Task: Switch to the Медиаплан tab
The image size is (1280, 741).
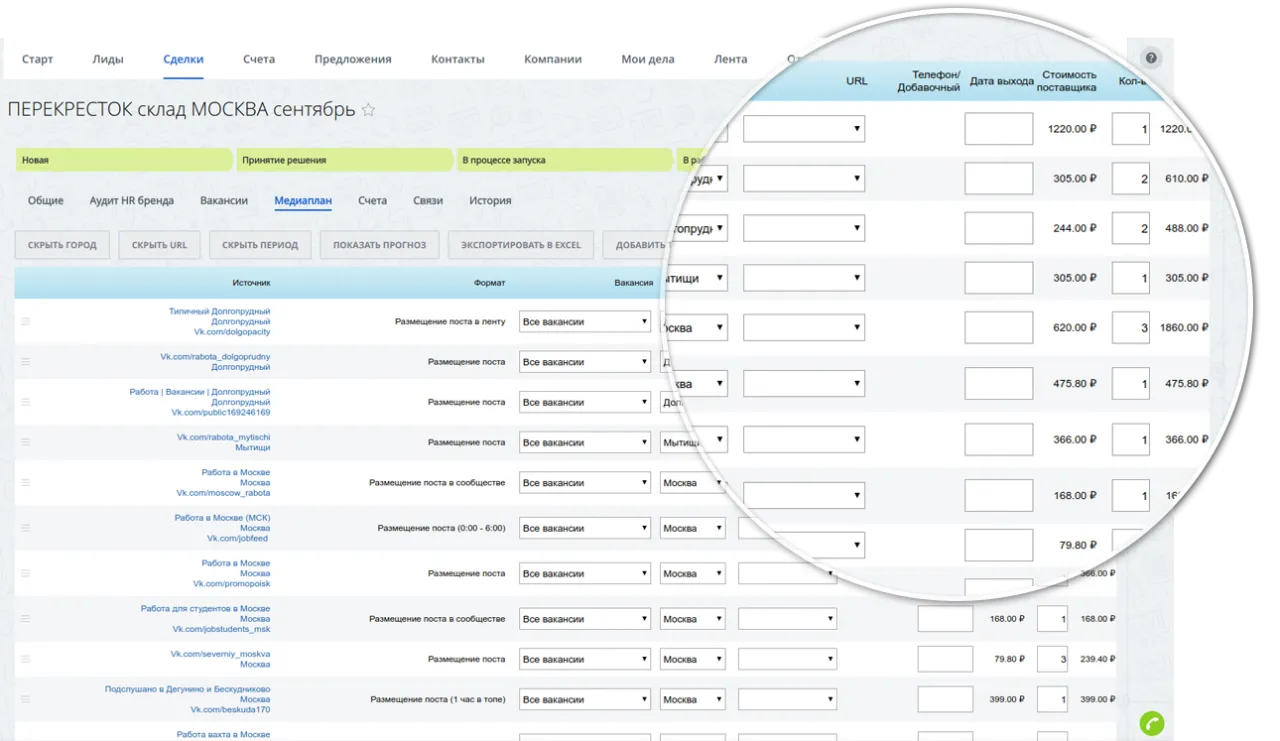Action: coord(302,201)
